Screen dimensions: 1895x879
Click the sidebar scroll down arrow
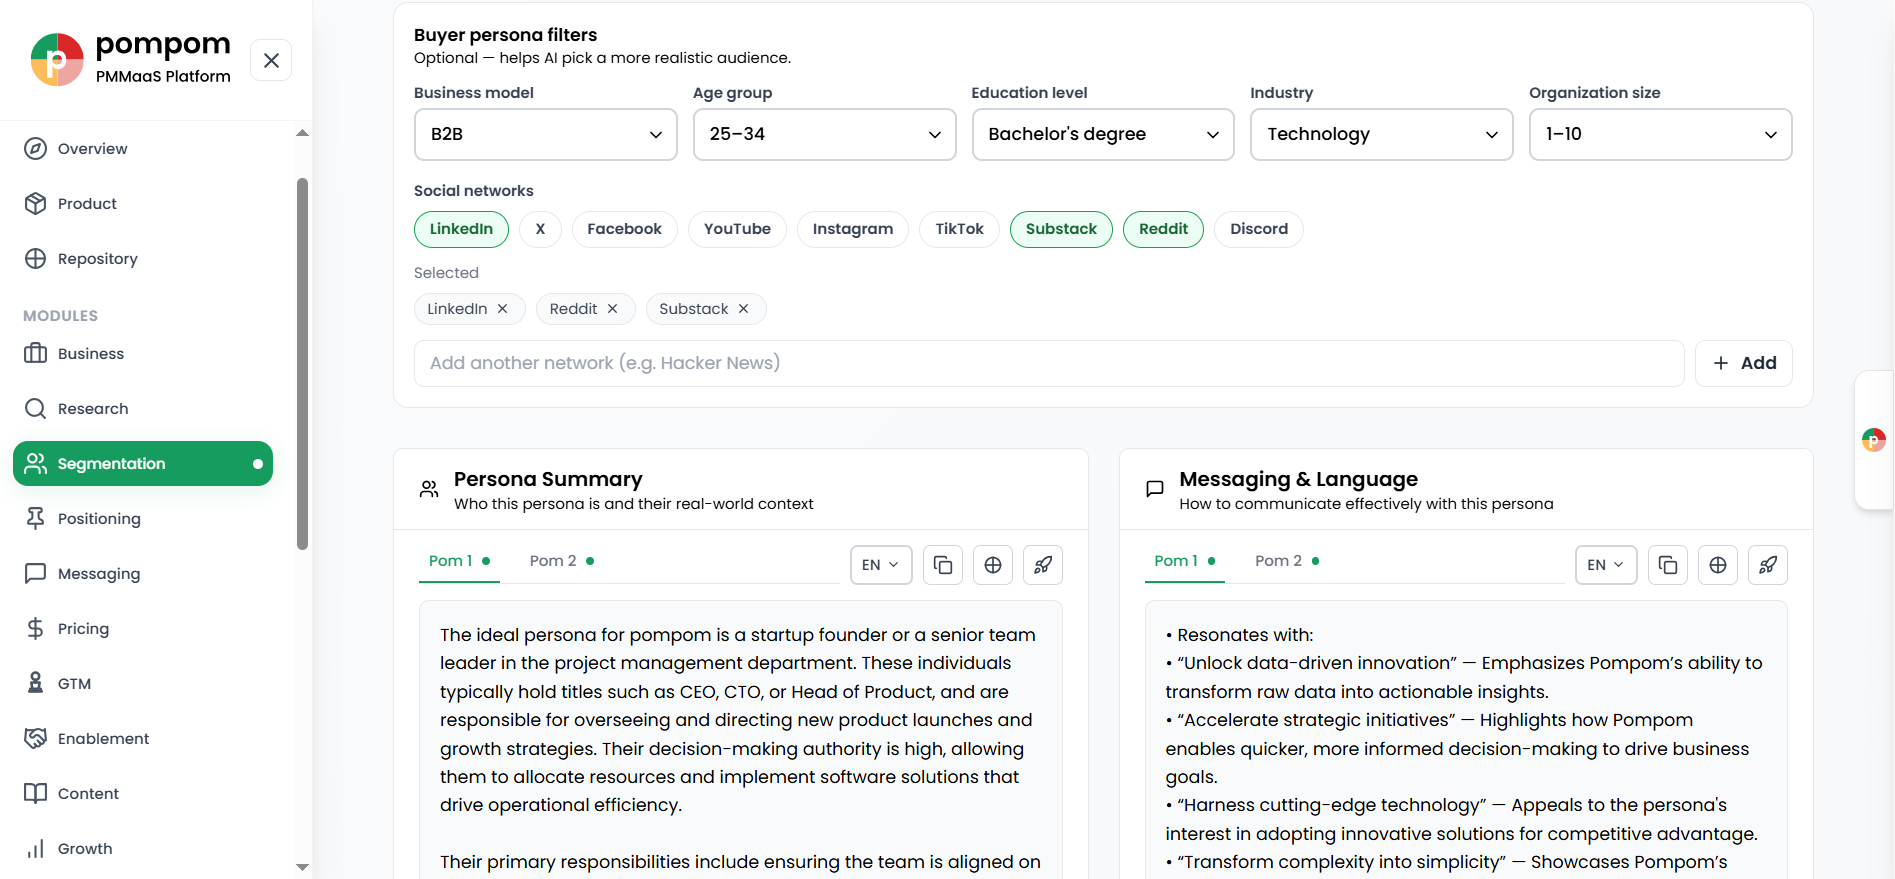(x=302, y=867)
